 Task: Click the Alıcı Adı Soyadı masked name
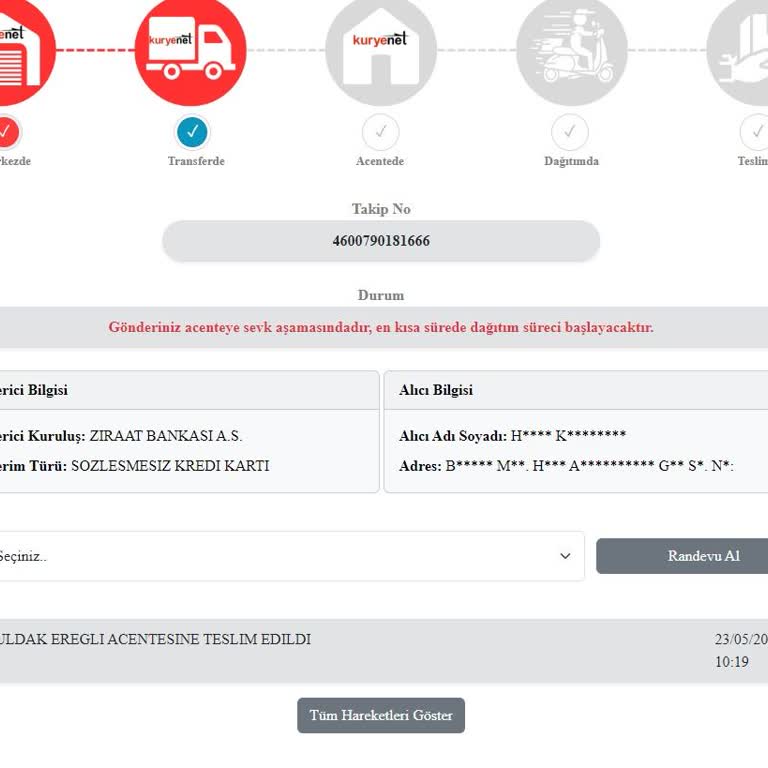tap(568, 435)
